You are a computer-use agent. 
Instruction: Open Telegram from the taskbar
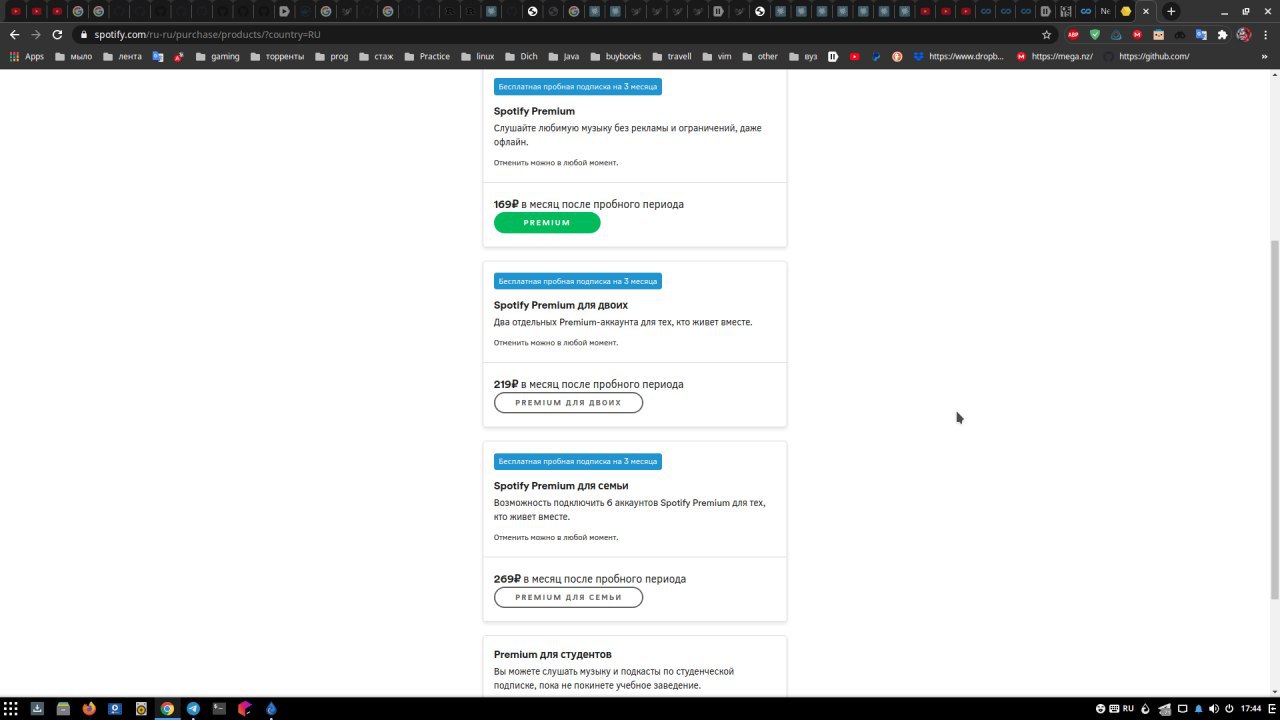coord(193,708)
